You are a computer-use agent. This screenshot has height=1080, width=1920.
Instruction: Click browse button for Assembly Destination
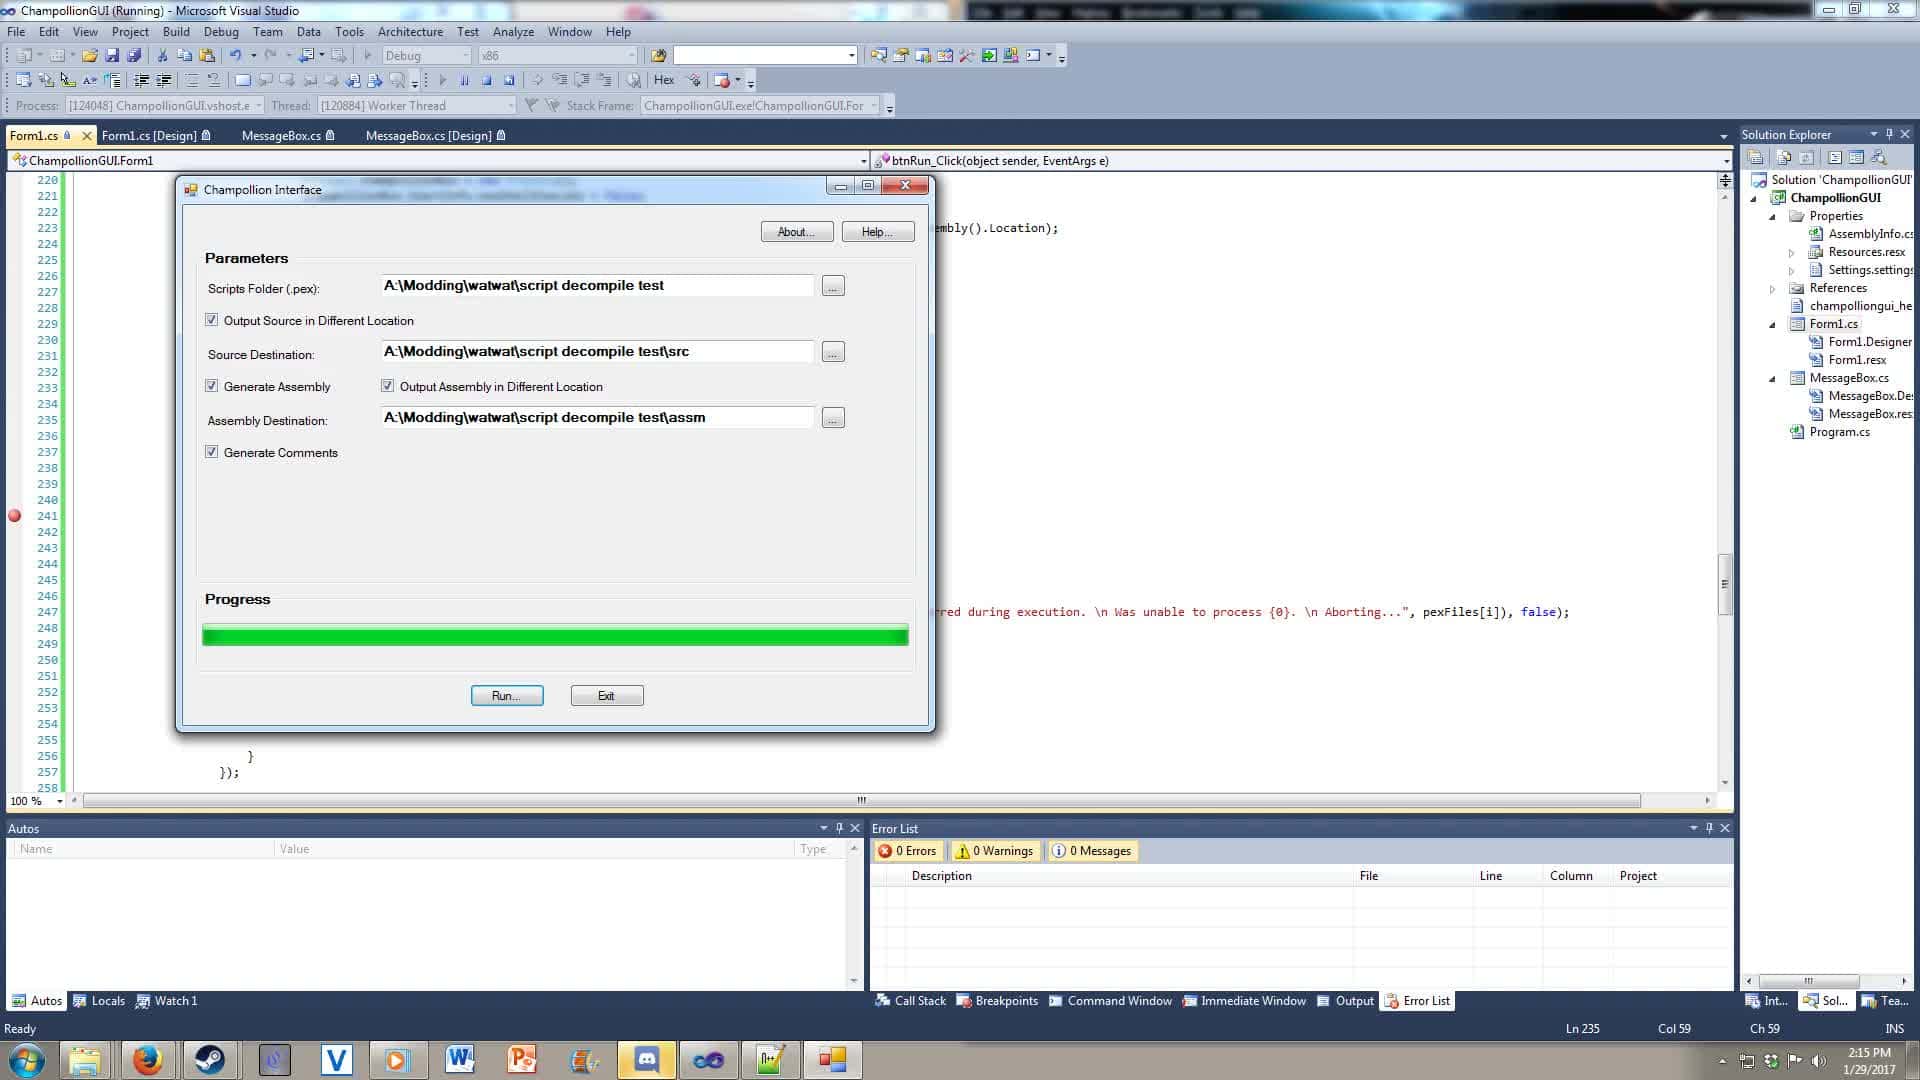[833, 418]
